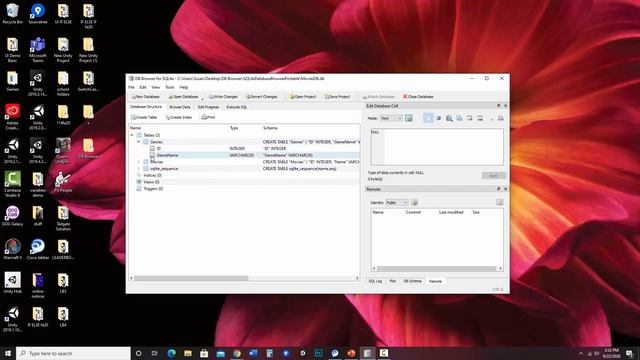Switch to the Edit Pragmas tab
The height and width of the screenshot is (360, 640).
[x=208, y=107]
